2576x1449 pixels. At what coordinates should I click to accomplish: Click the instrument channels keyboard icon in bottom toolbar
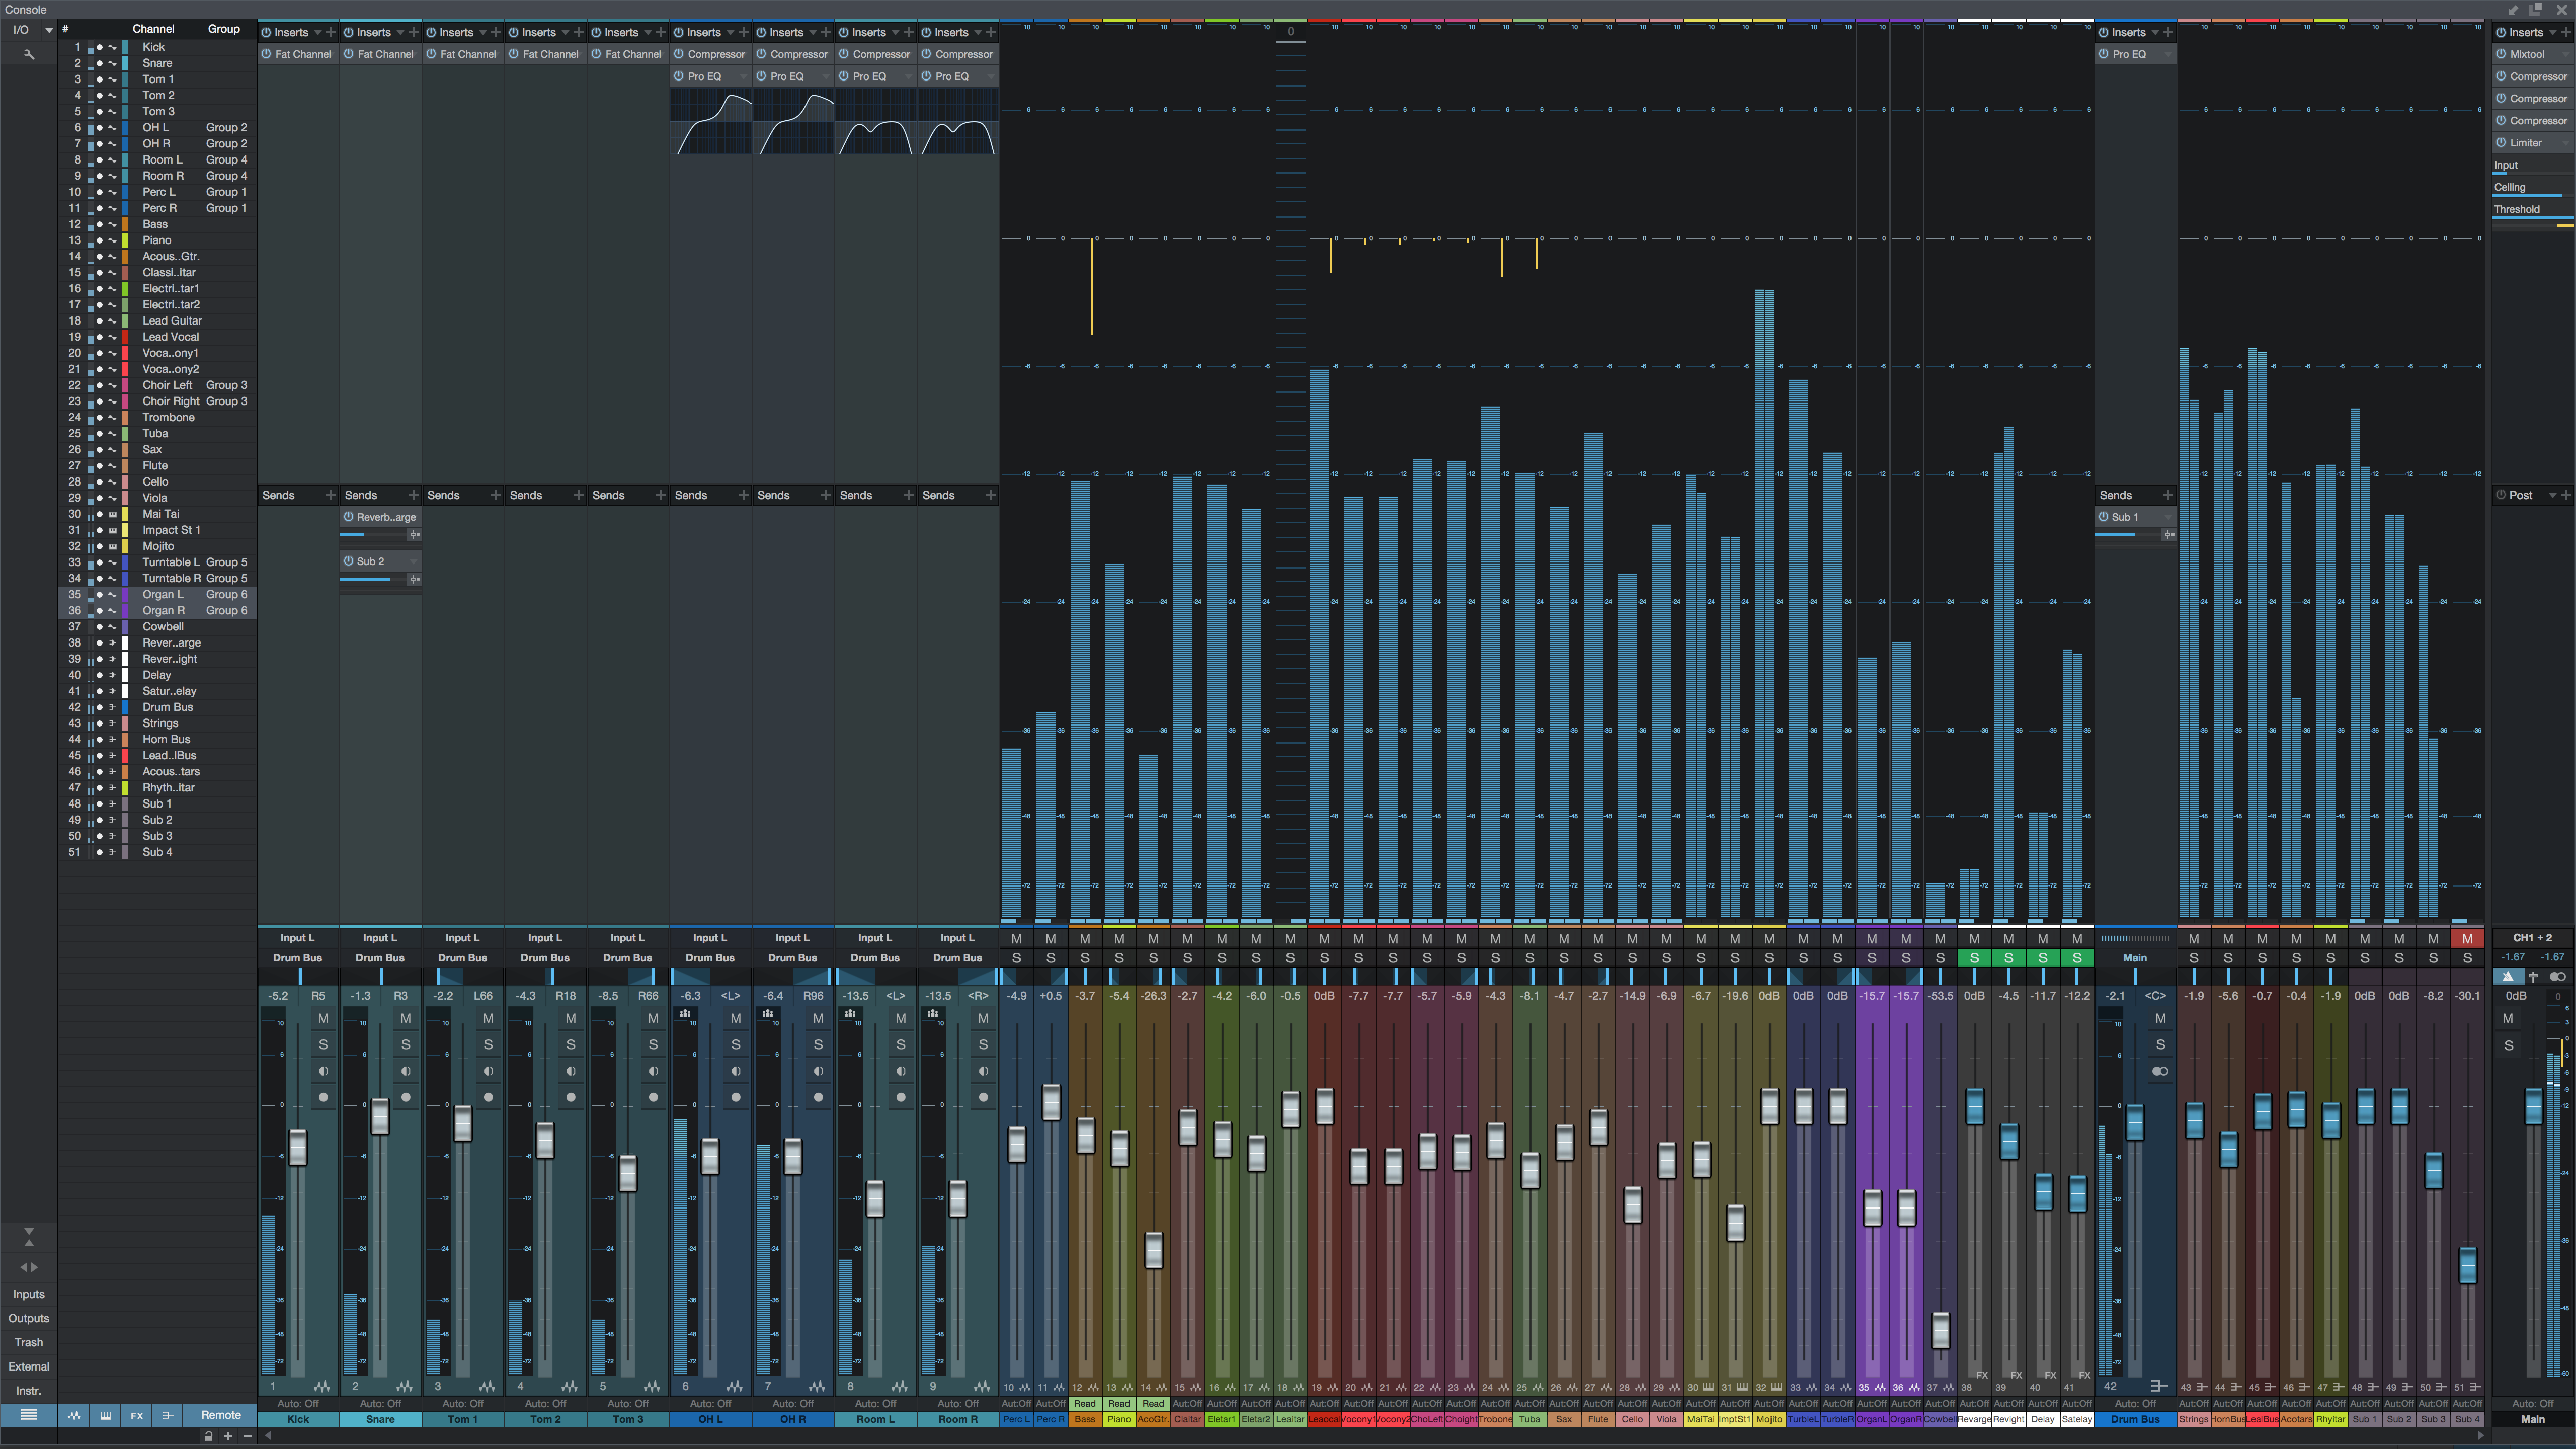(105, 1416)
